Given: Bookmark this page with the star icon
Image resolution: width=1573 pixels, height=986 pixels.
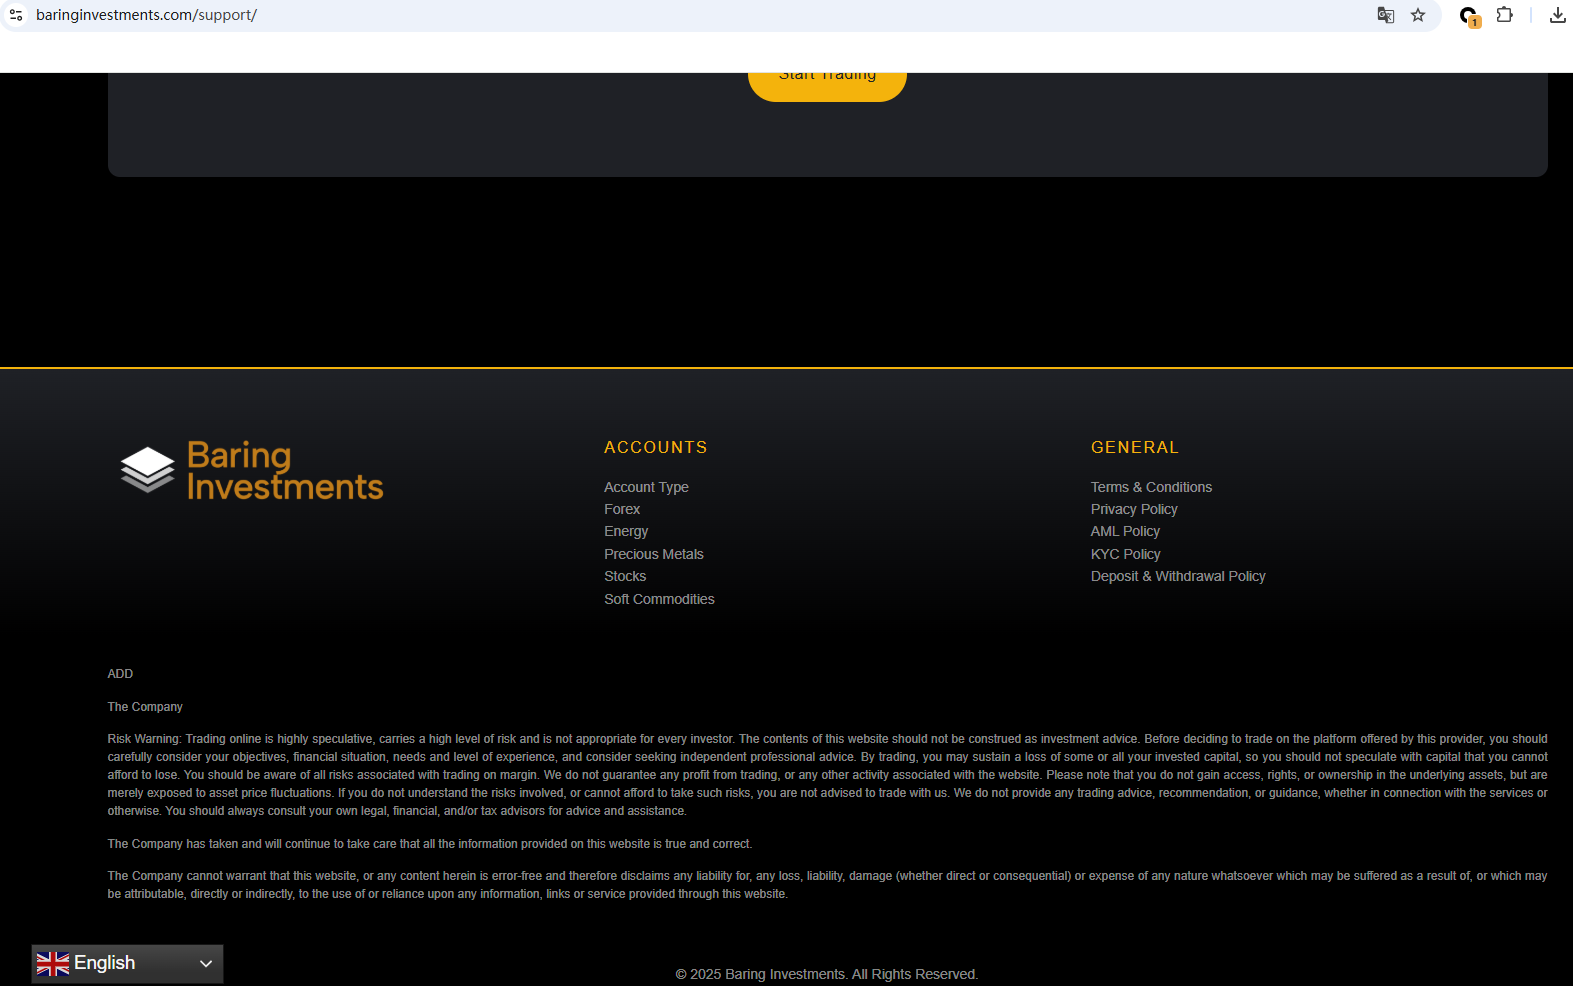Looking at the screenshot, I should pyautogui.click(x=1418, y=15).
